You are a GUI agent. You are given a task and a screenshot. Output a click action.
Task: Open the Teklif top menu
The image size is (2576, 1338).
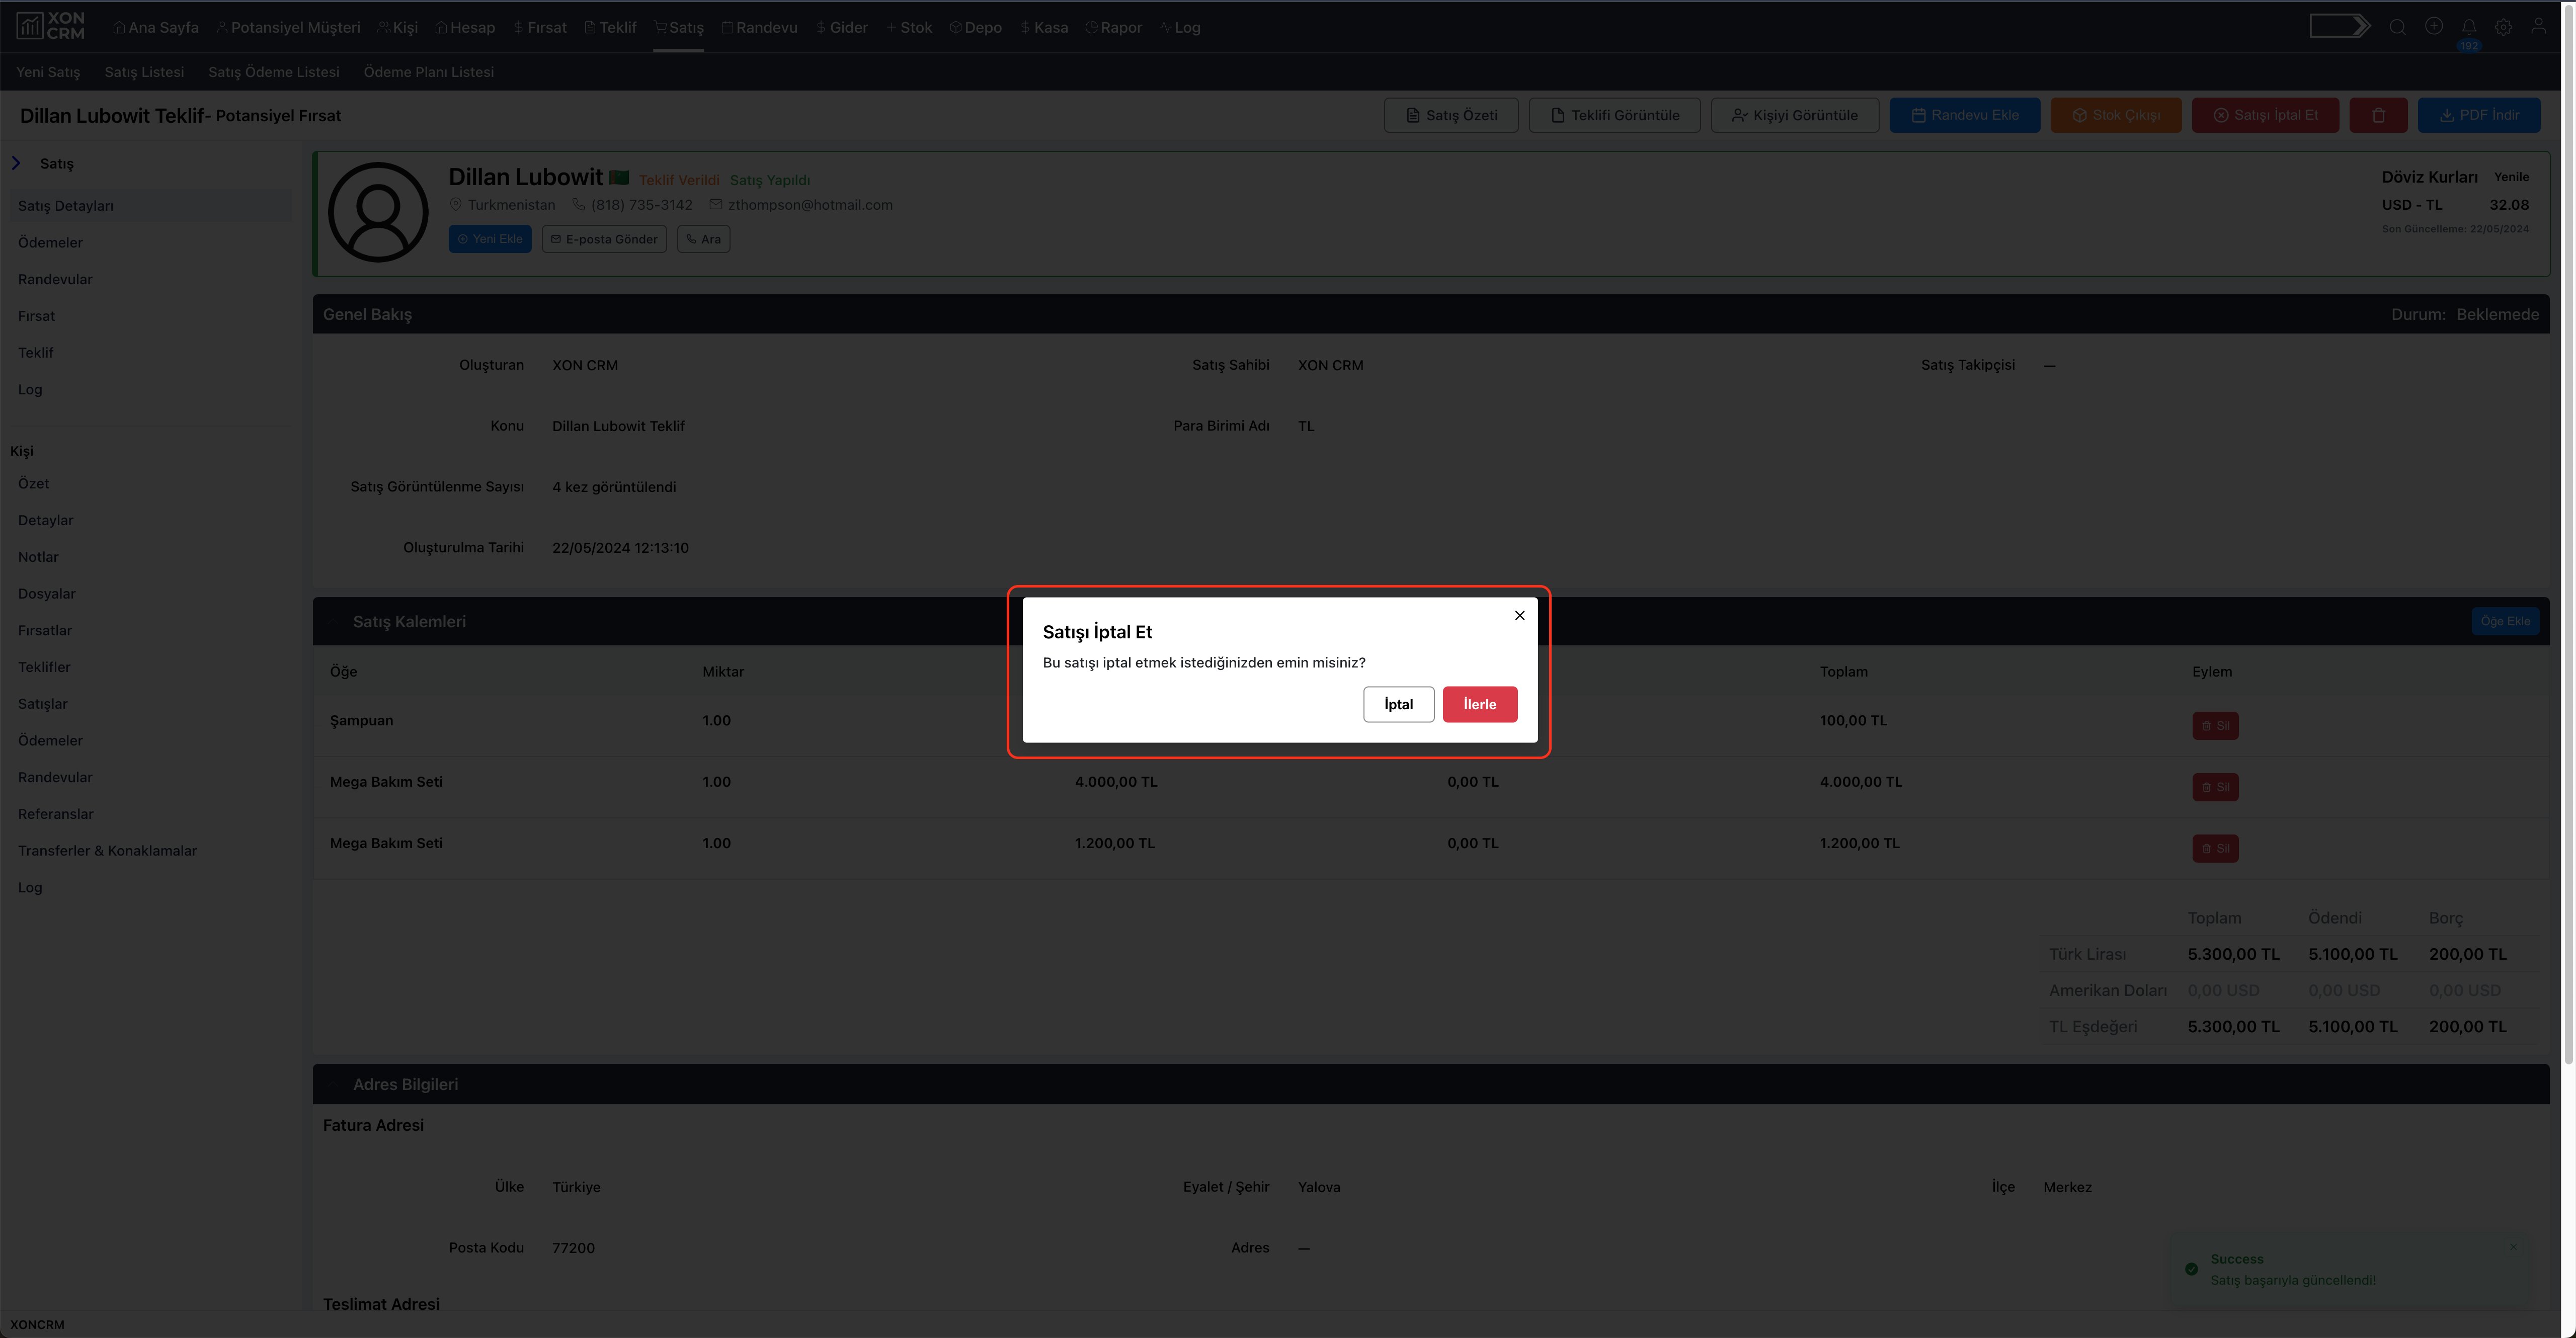[610, 27]
